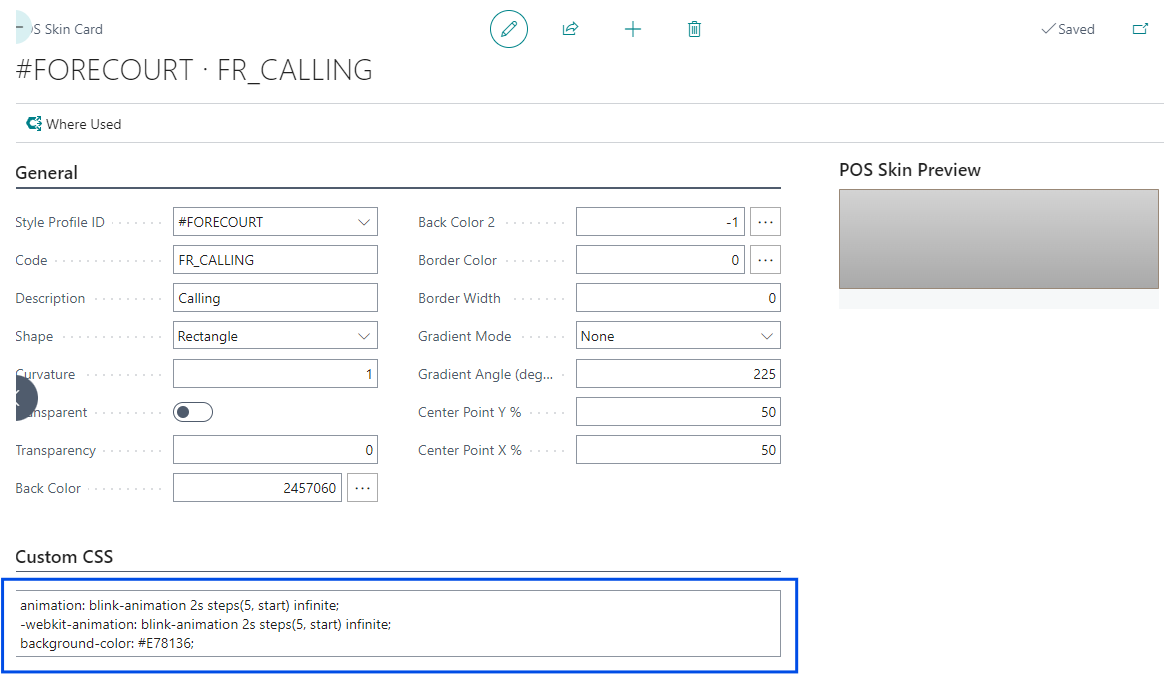Toggle the Transparent switch
This screenshot has width=1164, height=676.
tap(193, 412)
